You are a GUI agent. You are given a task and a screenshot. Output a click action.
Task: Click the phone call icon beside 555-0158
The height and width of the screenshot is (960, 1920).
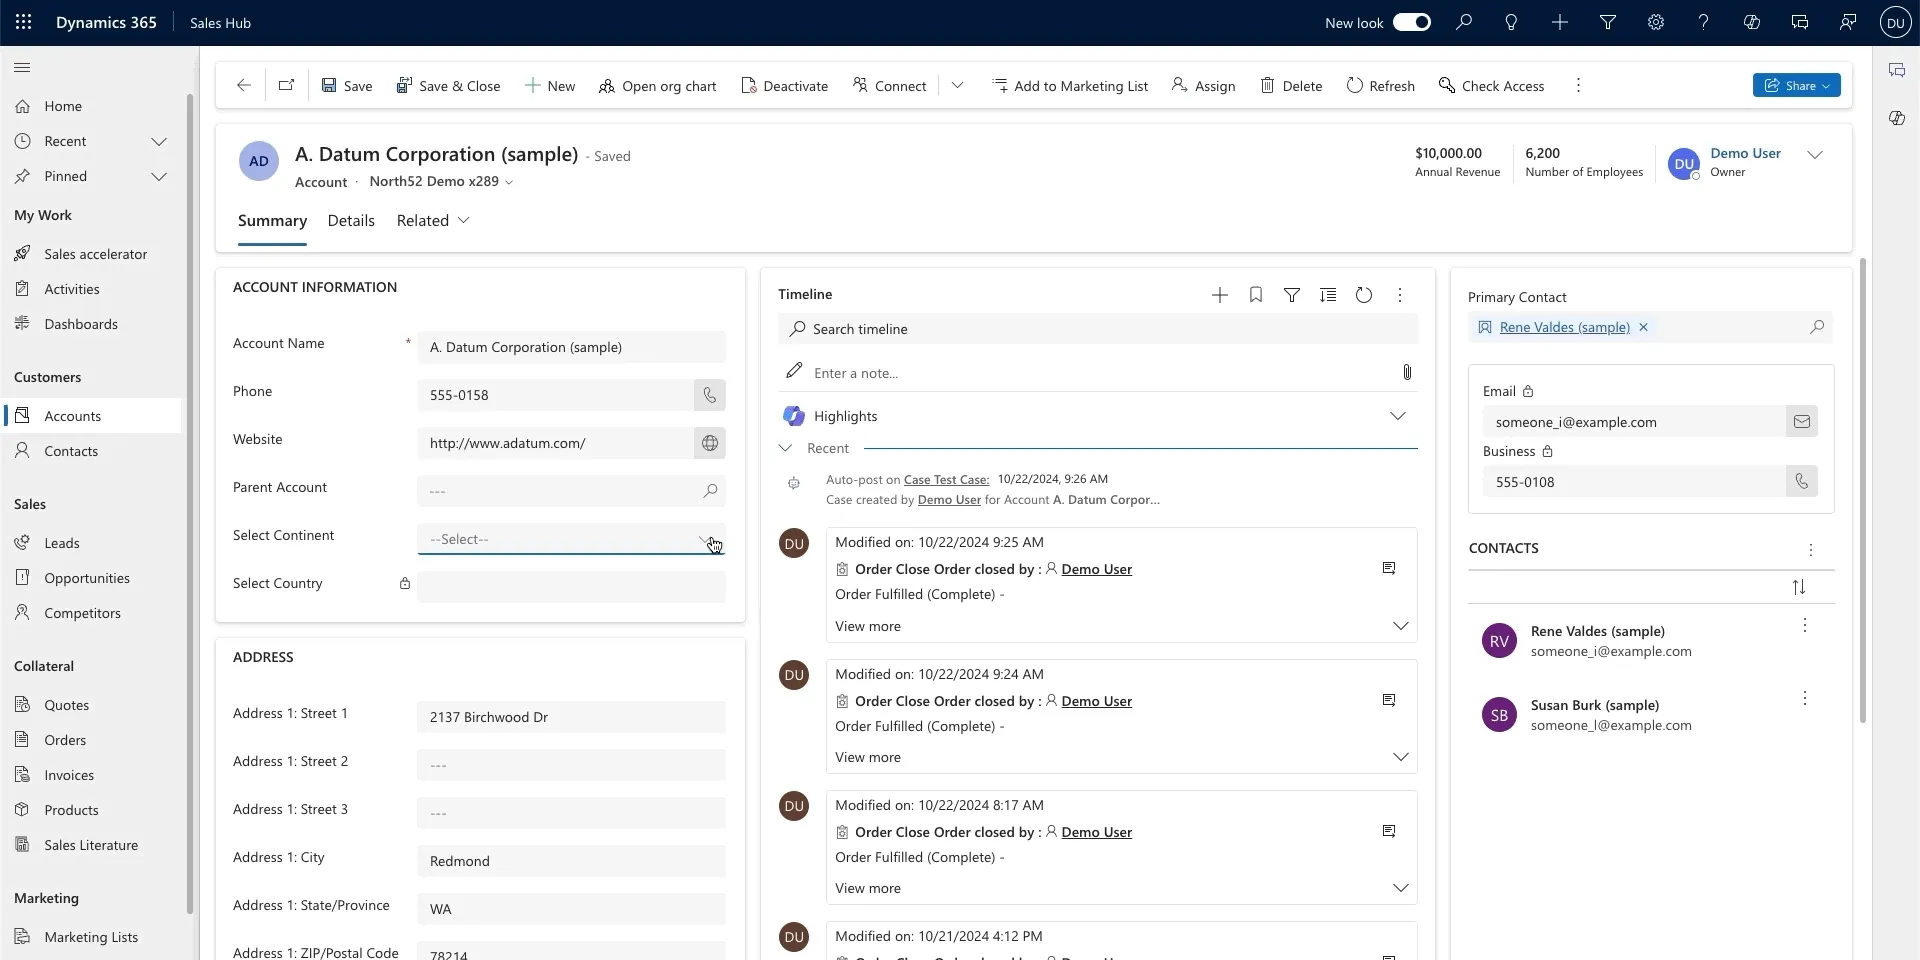tap(710, 395)
